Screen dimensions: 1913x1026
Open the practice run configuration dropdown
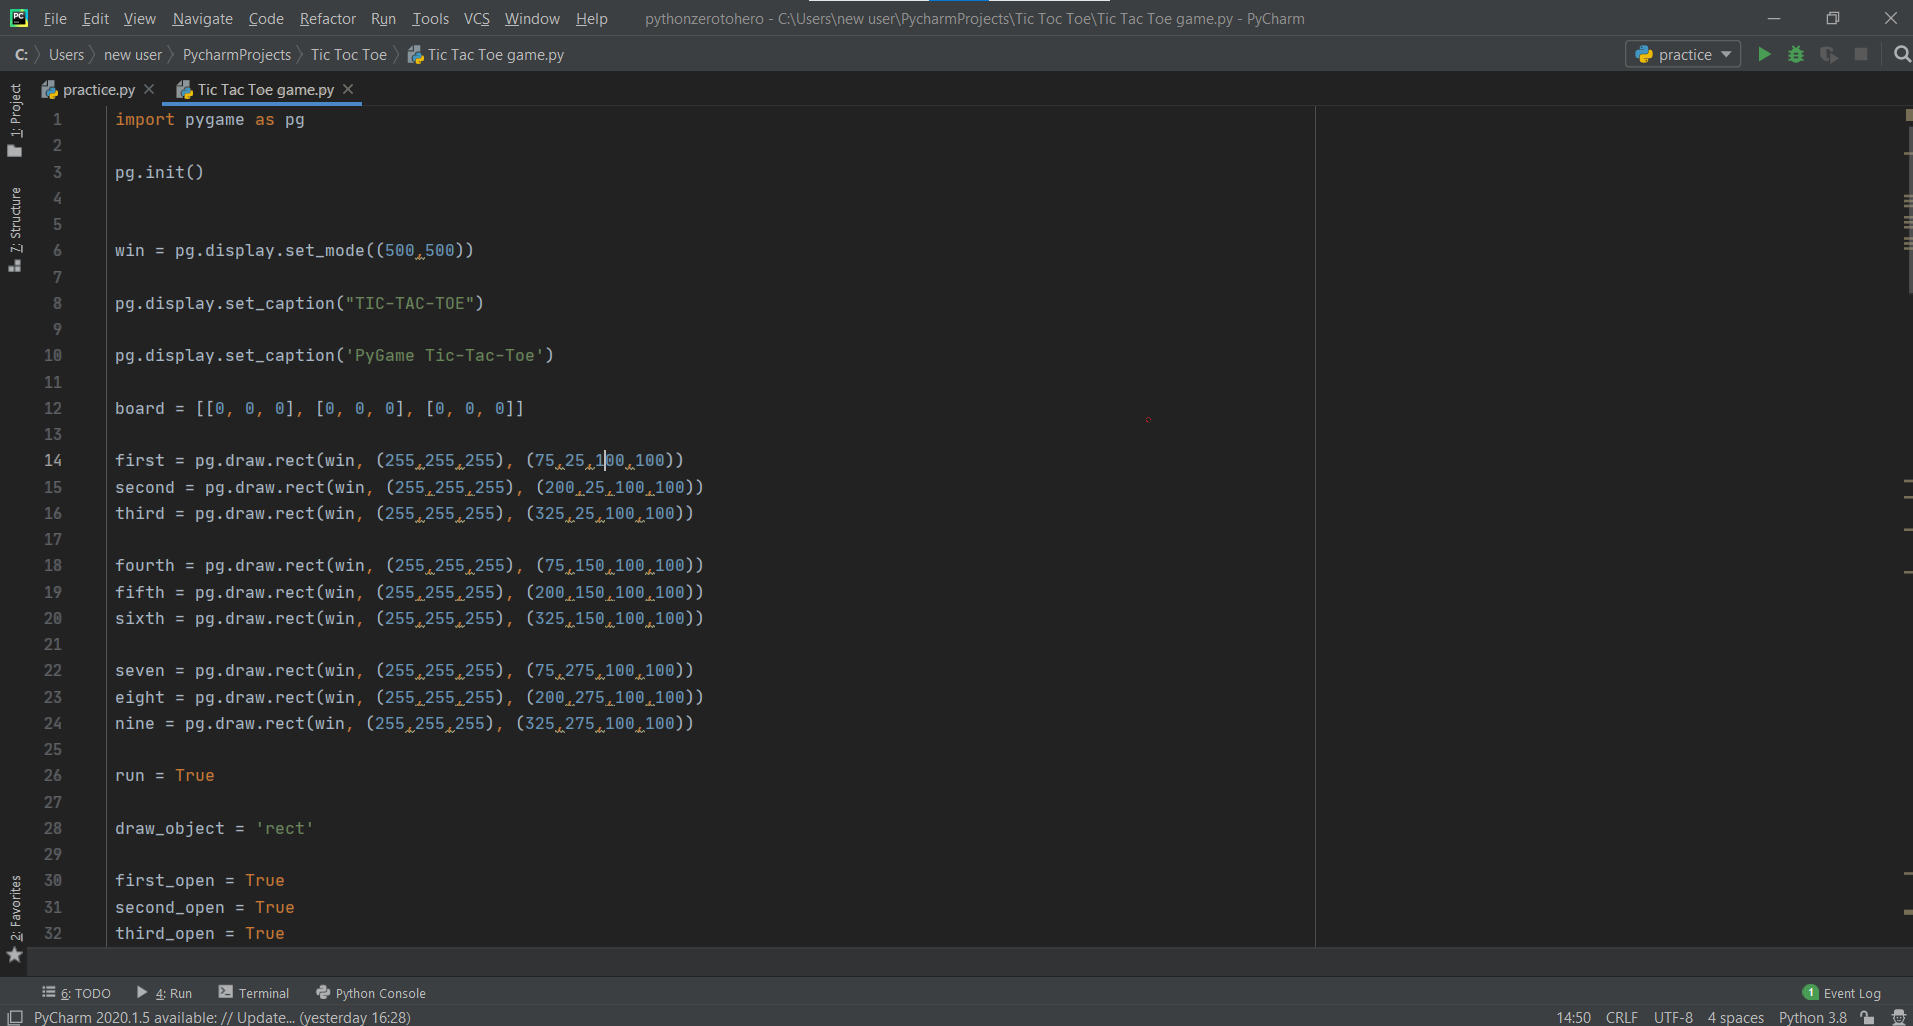1684,54
